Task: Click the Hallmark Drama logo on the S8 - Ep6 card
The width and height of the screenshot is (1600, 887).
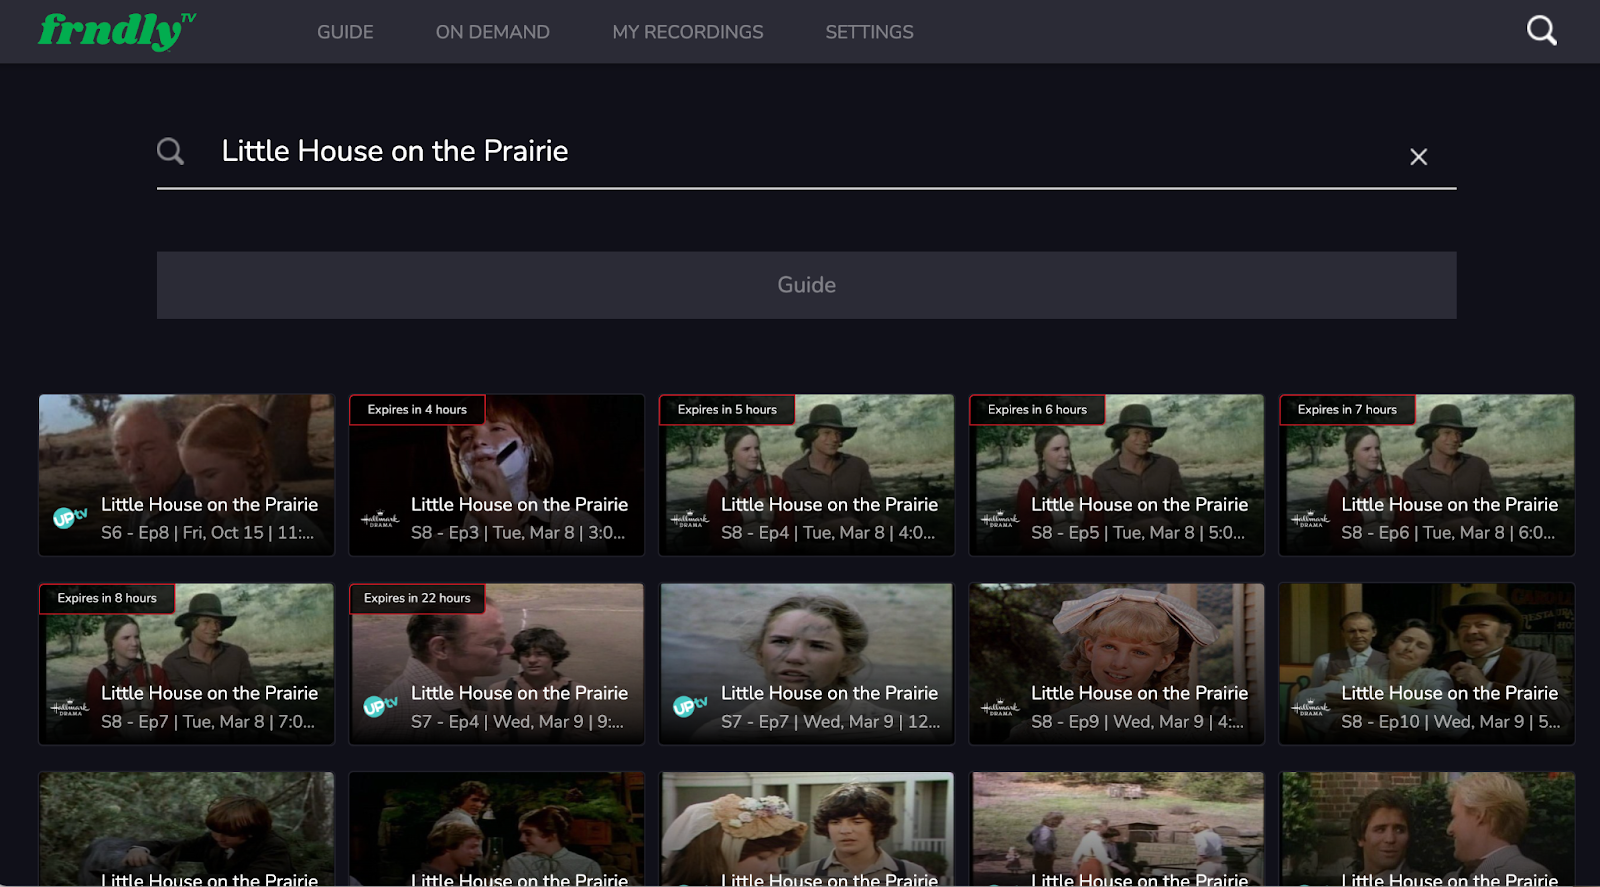Action: [1310, 519]
